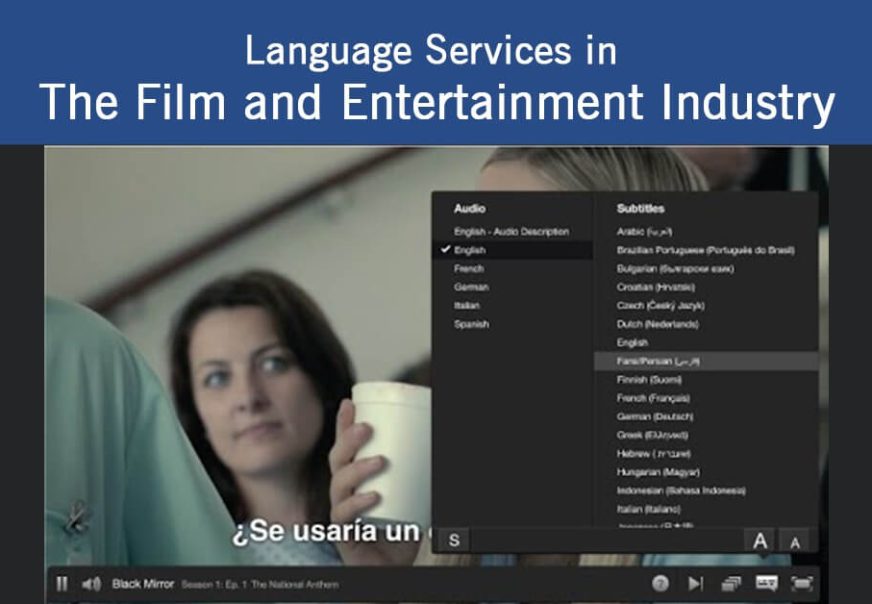Image resolution: width=872 pixels, height=604 pixels.
Task: Switch audio to Spanish
Action: point(471,324)
